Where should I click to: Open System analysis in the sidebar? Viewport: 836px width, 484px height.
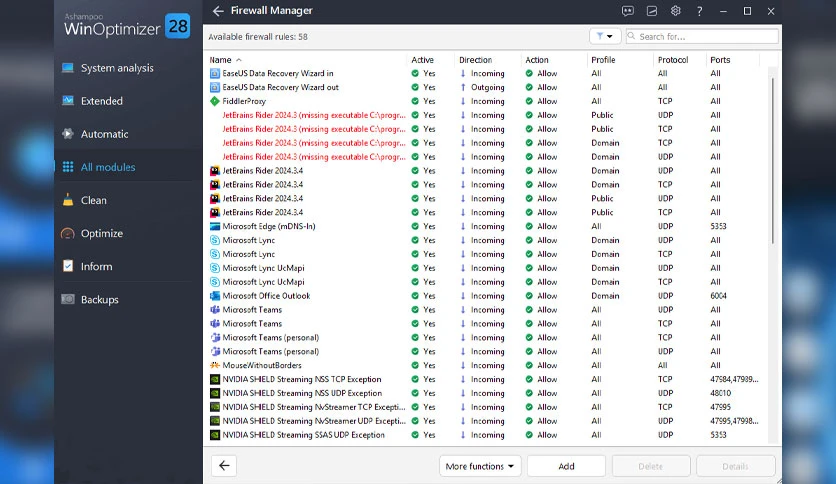(x=117, y=68)
